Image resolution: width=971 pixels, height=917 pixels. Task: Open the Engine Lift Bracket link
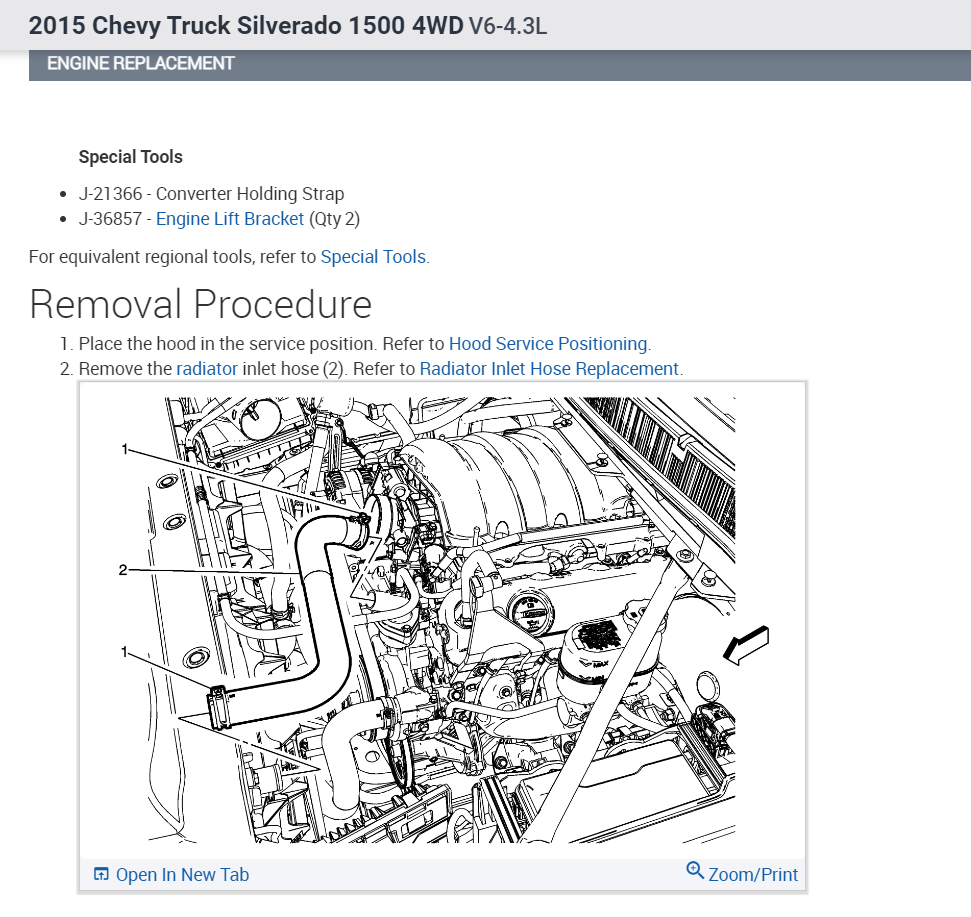click(230, 219)
